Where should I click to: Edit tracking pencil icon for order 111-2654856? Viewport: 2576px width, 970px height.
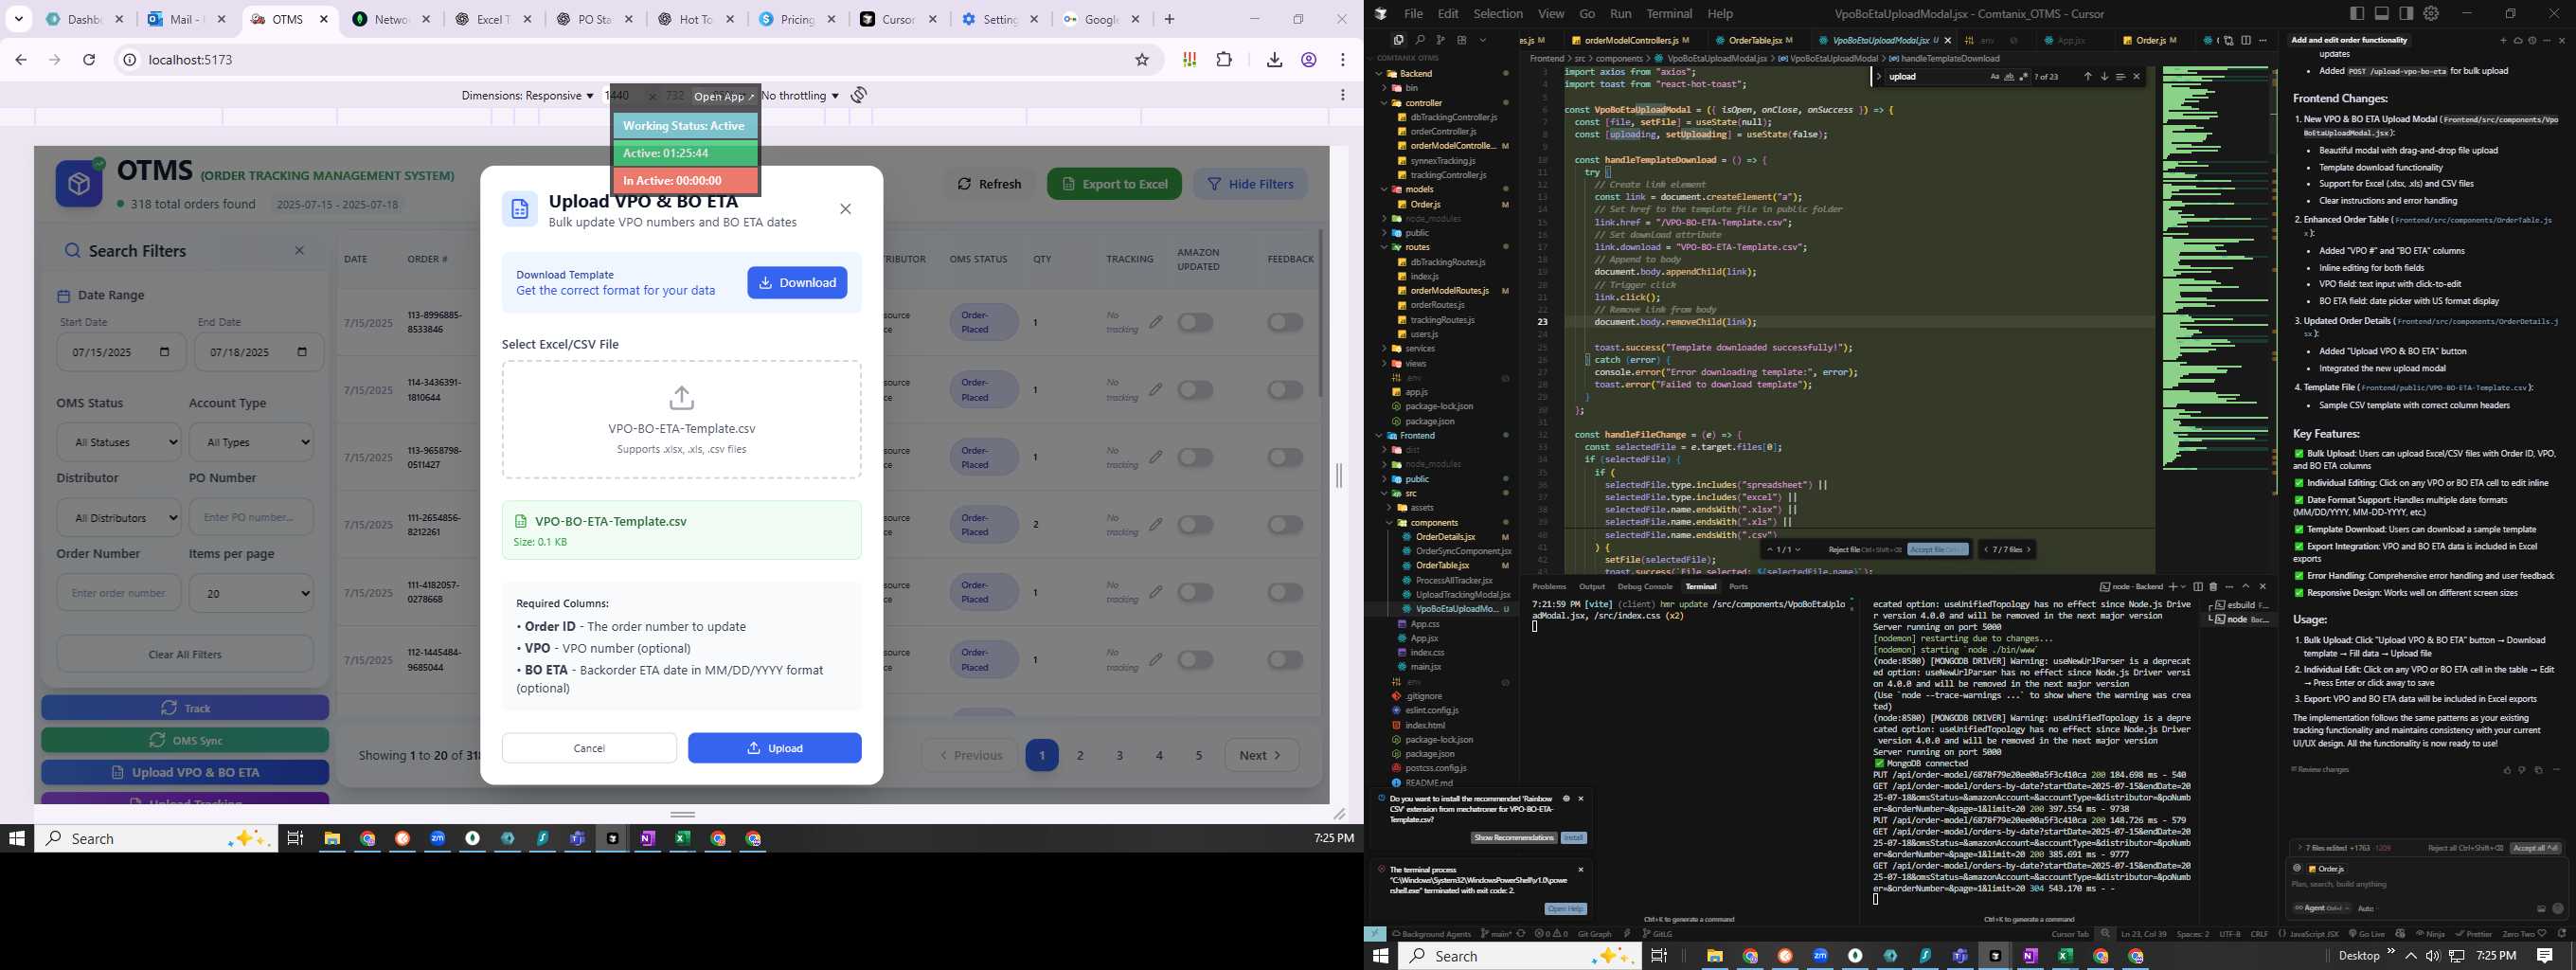1155,524
